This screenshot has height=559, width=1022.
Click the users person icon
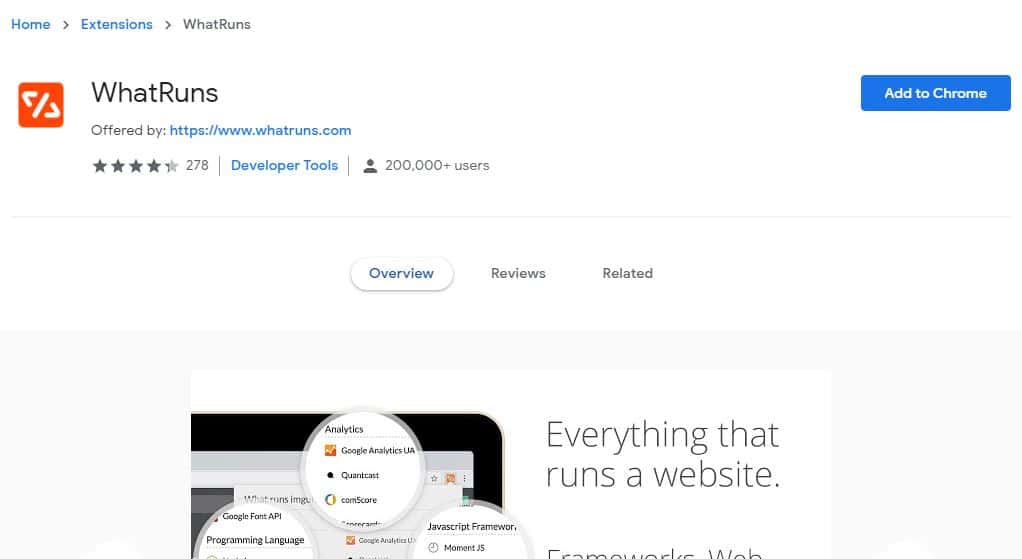pos(370,166)
